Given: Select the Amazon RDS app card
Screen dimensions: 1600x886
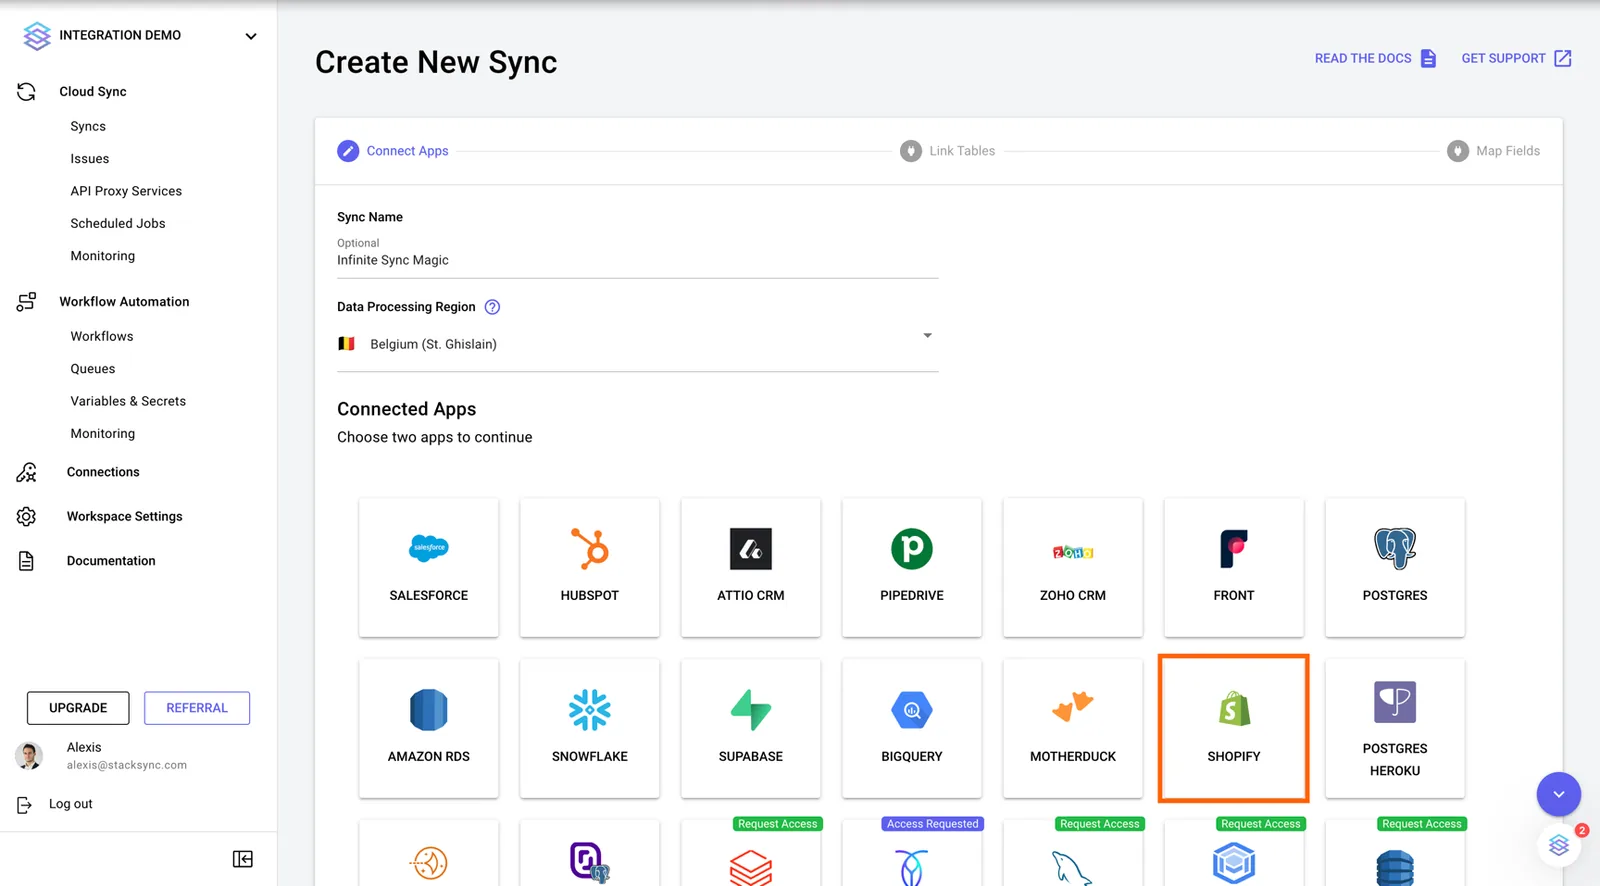Looking at the screenshot, I should pyautogui.click(x=429, y=728).
